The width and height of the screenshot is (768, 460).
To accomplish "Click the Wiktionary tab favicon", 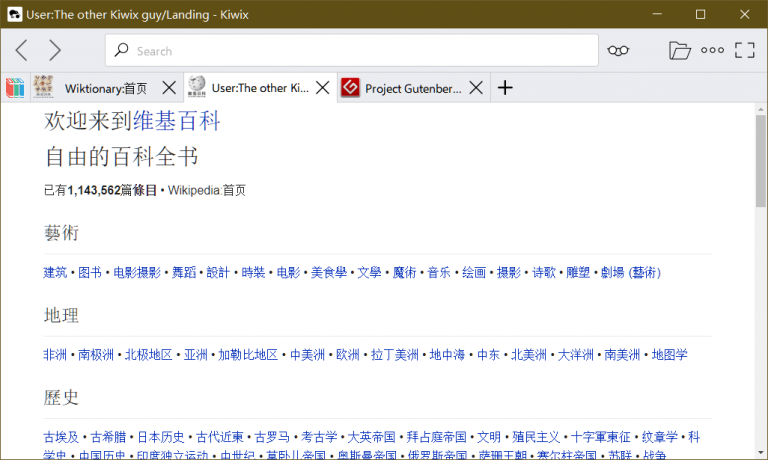I will click(44, 87).
